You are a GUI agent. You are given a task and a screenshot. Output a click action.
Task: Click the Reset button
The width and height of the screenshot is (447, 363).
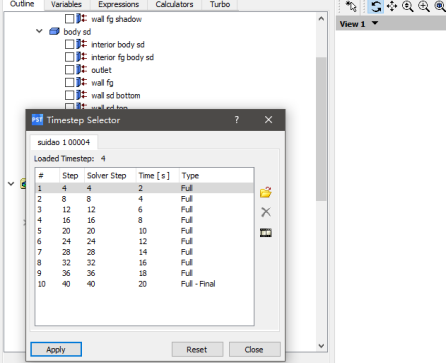click(197, 349)
